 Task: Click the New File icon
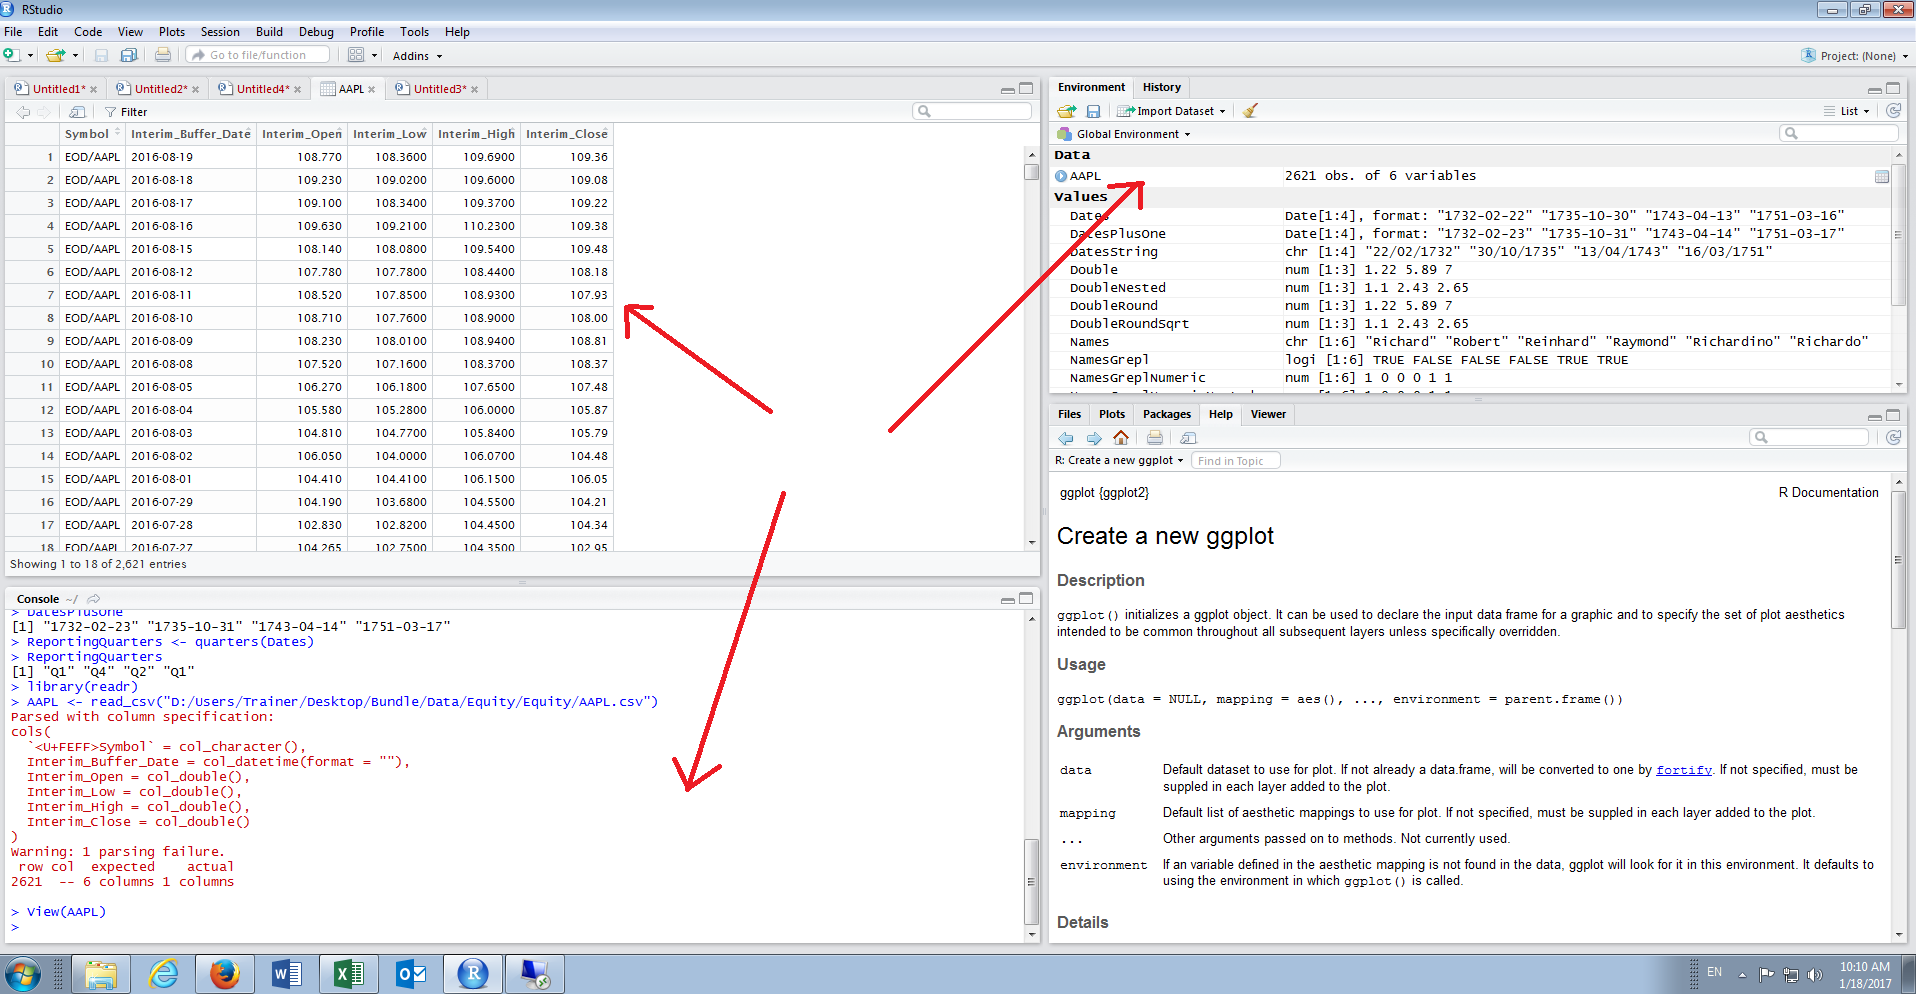(x=10, y=55)
